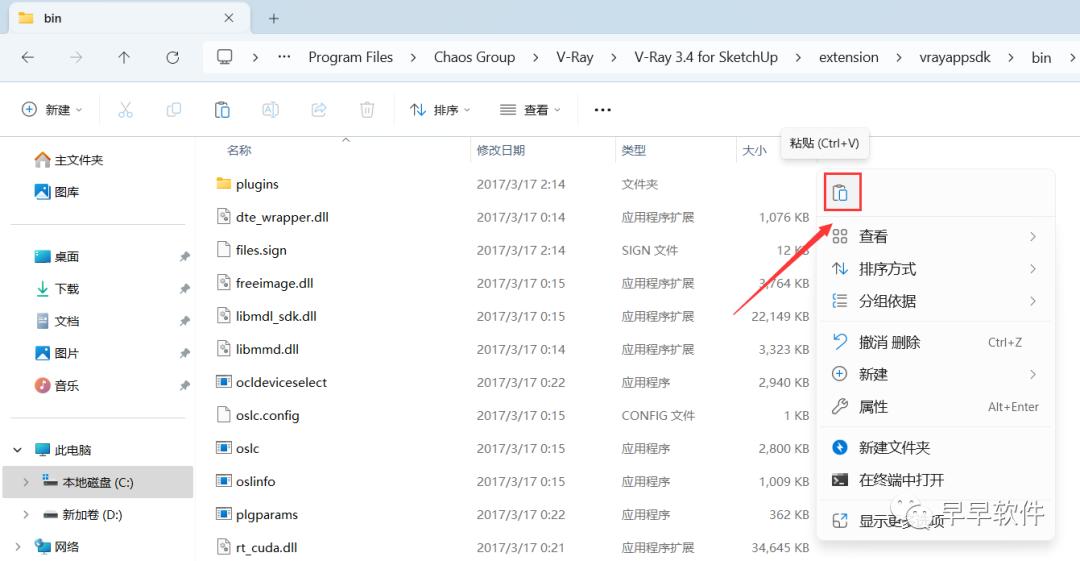This screenshot has width=1080, height=561.
Task: Unpin 文档 using its pin icon
Action: [185, 321]
